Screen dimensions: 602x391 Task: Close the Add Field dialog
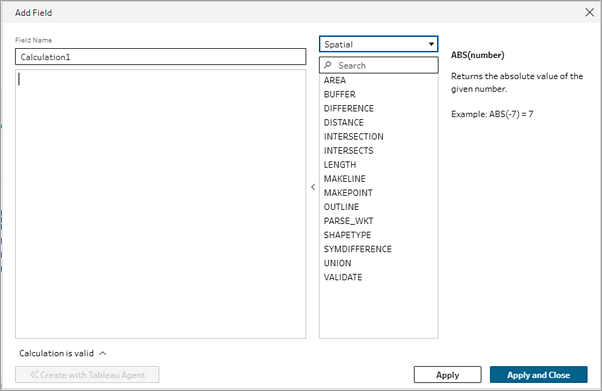pyautogui.click(x=589, y=13)
